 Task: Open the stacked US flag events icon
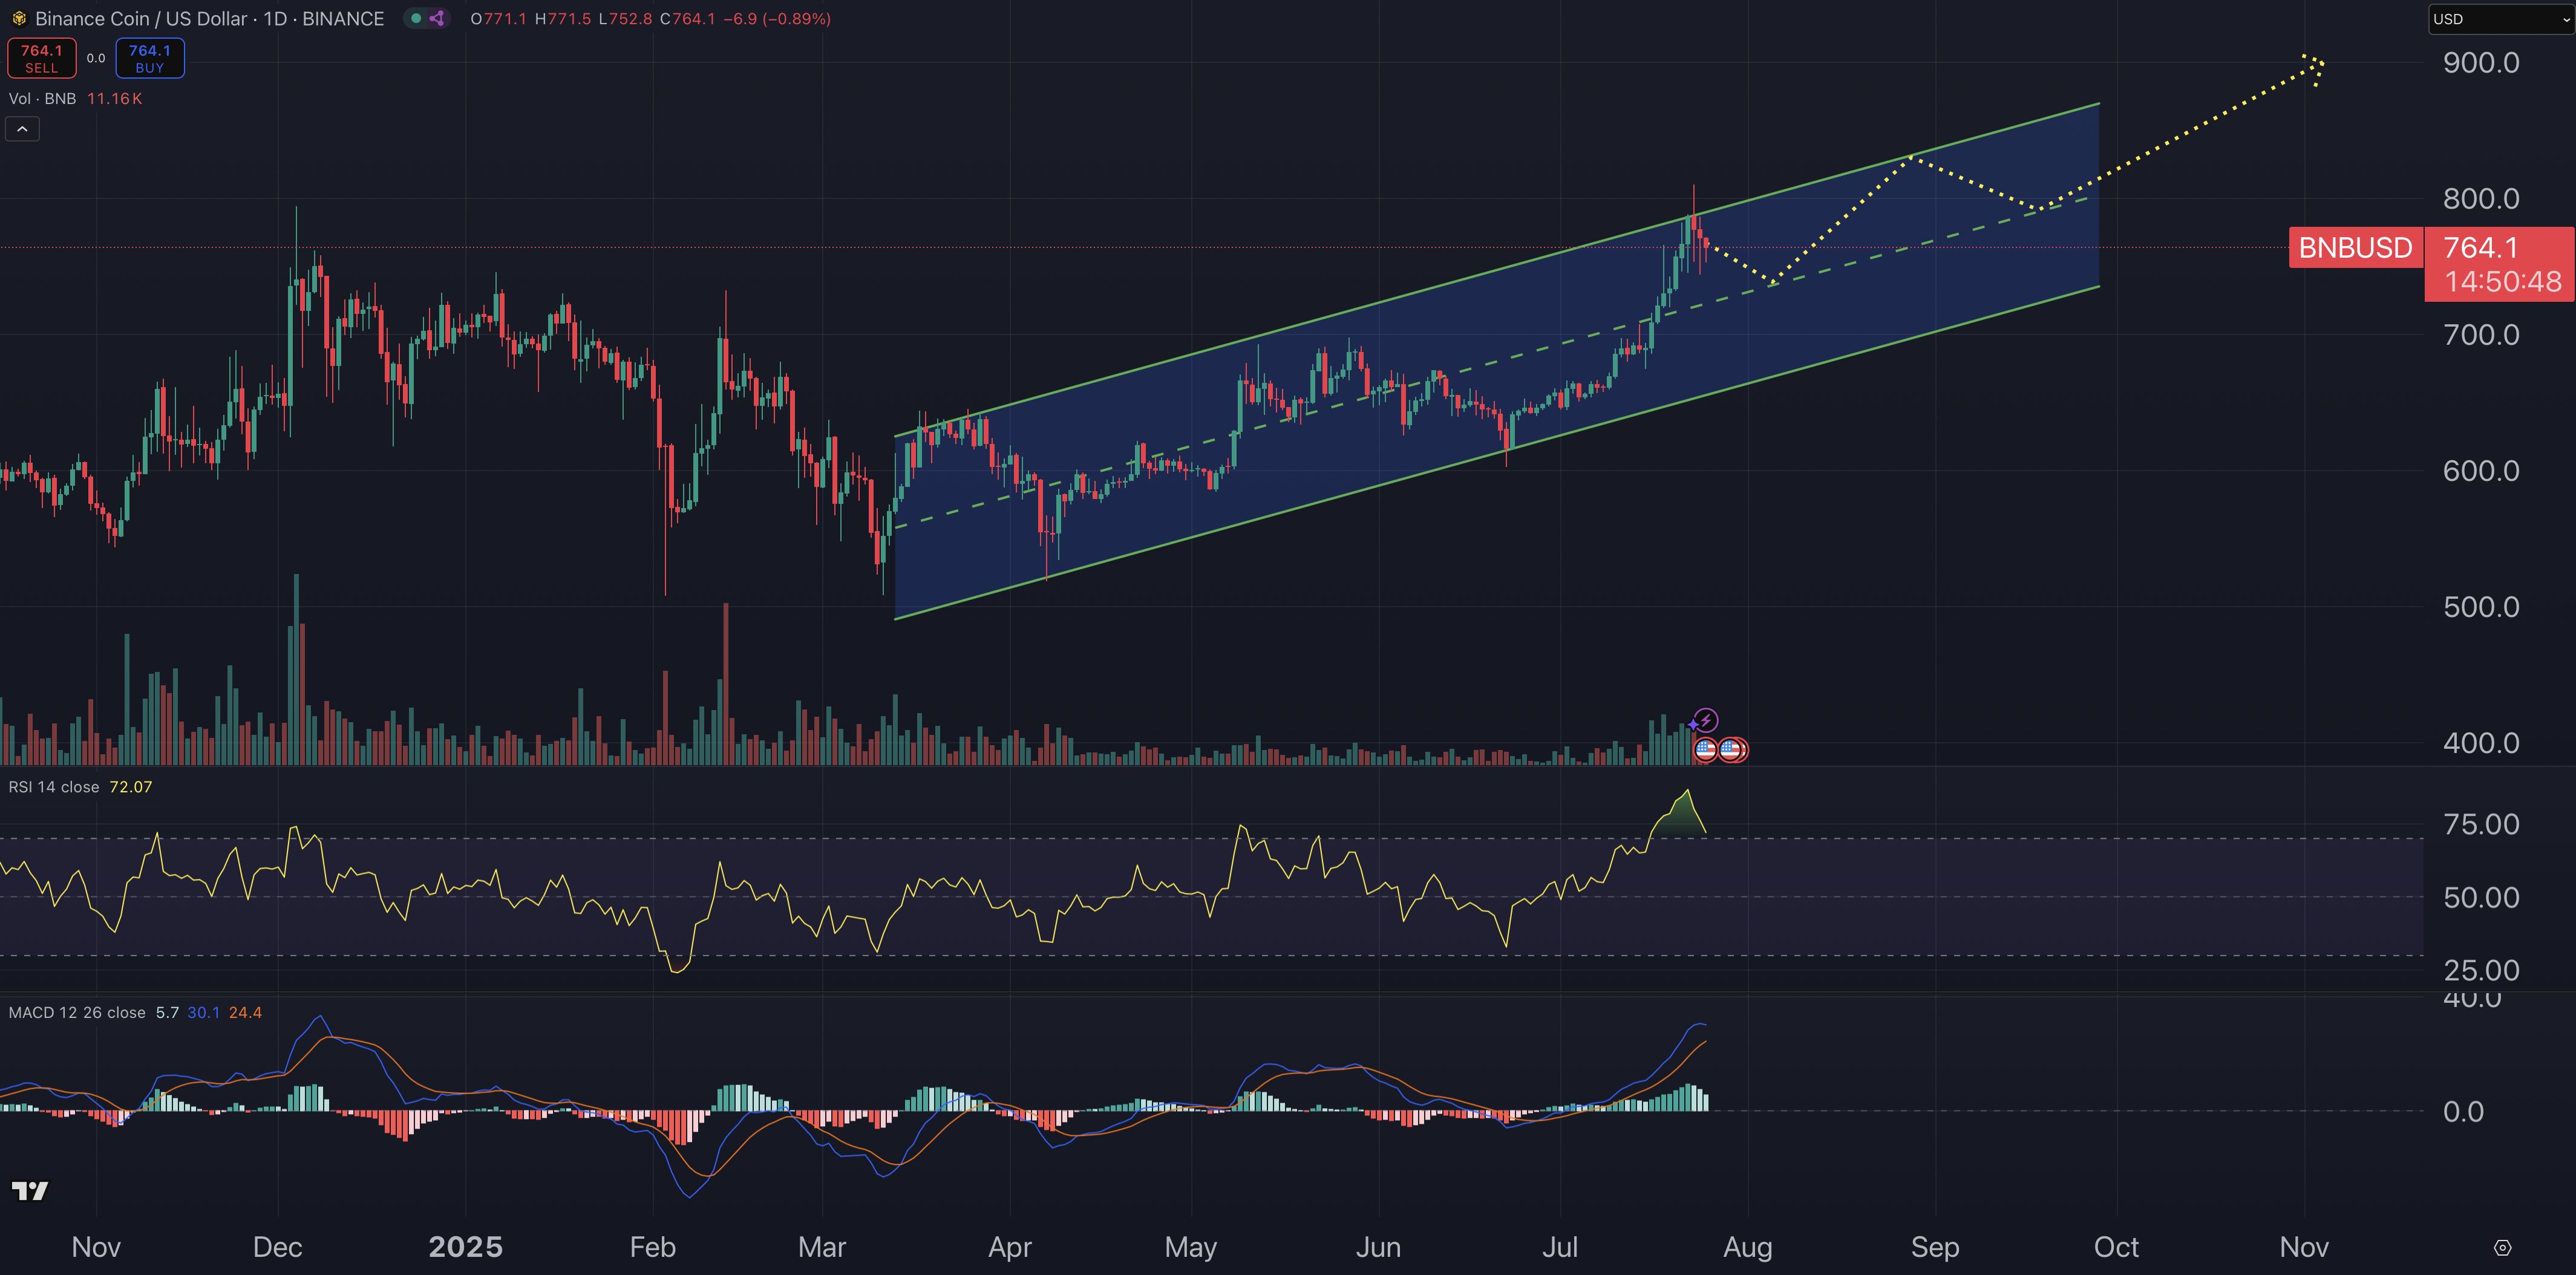pyautogui.click(x=1733, y=749)
